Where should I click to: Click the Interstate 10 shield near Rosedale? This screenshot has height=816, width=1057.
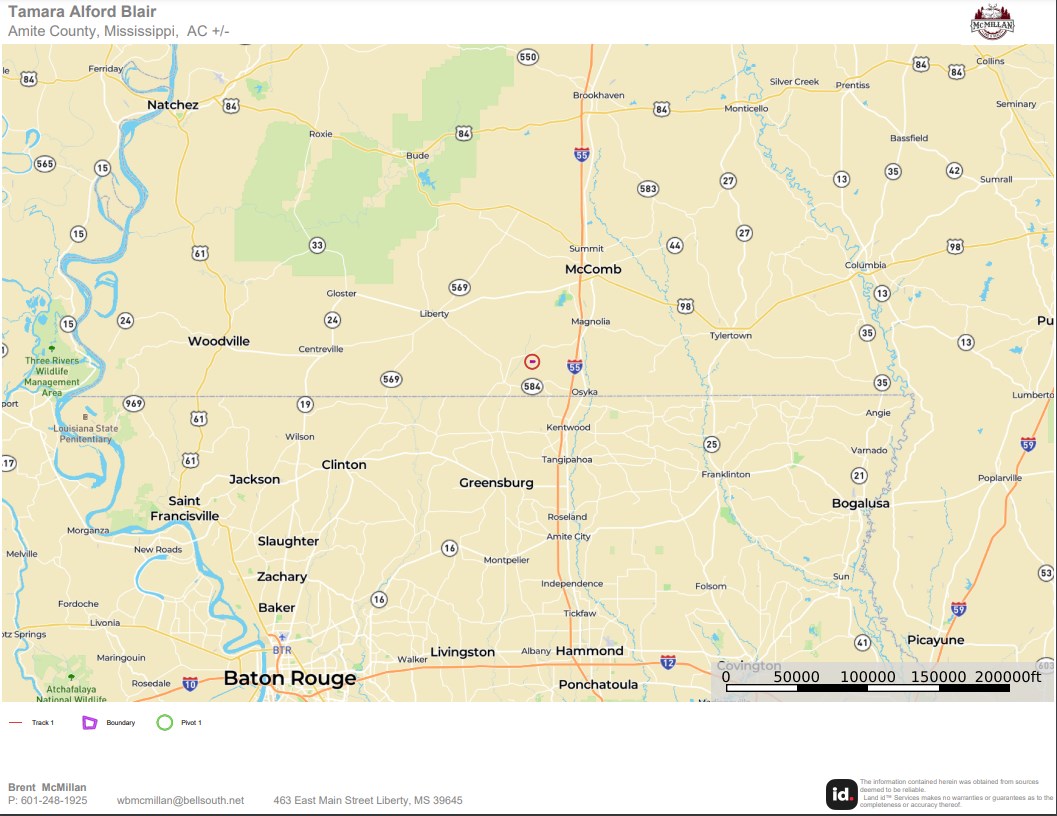pyautogui.click(x=190, y=684)
